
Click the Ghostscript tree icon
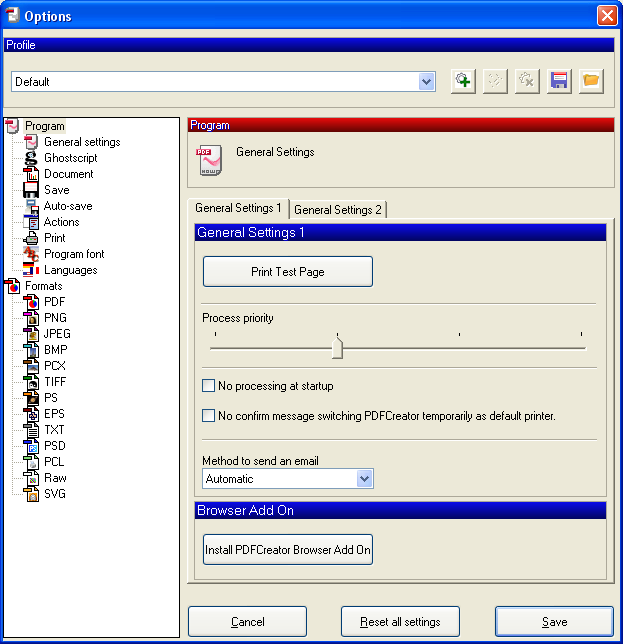[x=31, y=158]
